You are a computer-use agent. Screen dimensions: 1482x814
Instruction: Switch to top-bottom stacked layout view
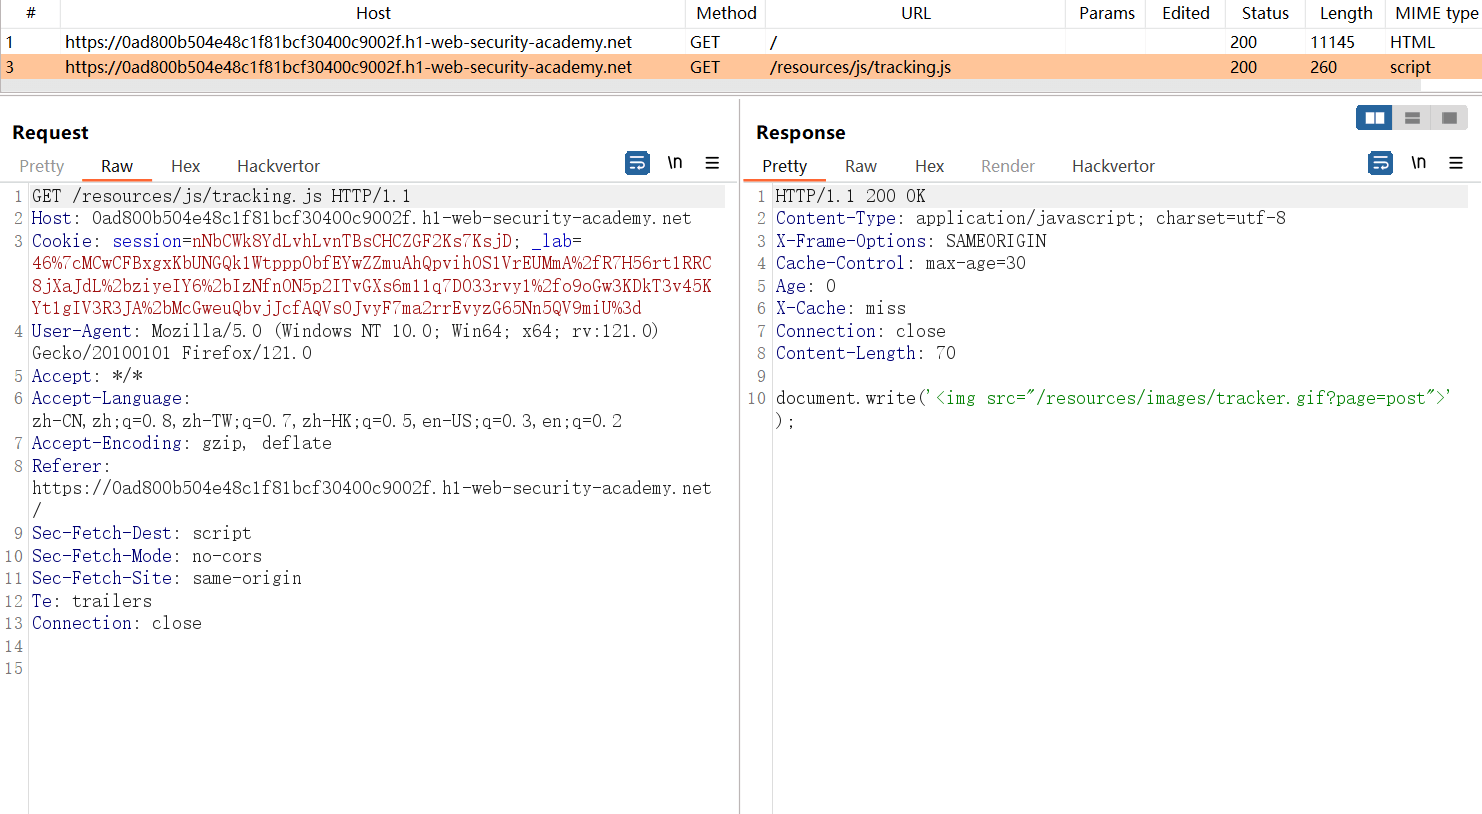click(x=1412, y=118)
